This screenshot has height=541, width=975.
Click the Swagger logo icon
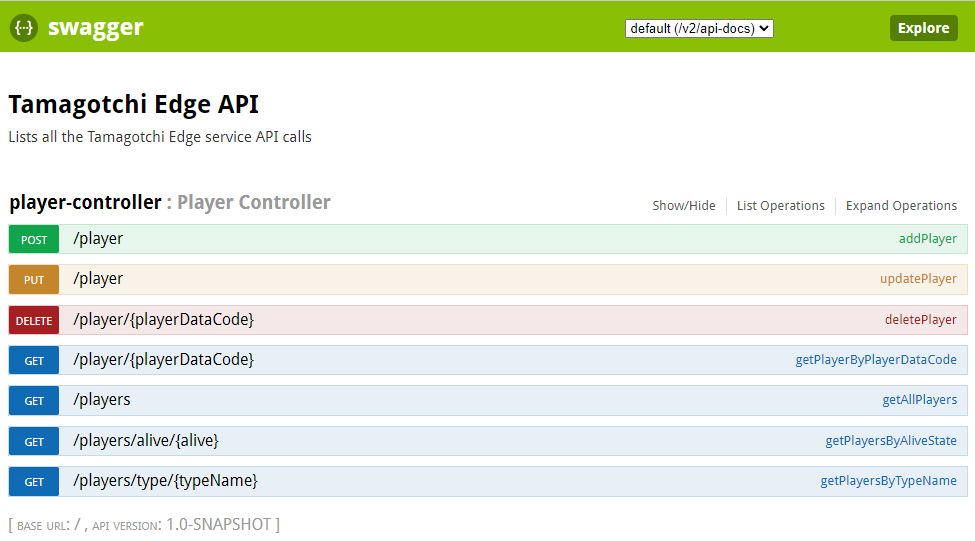(x=24, y=28)
